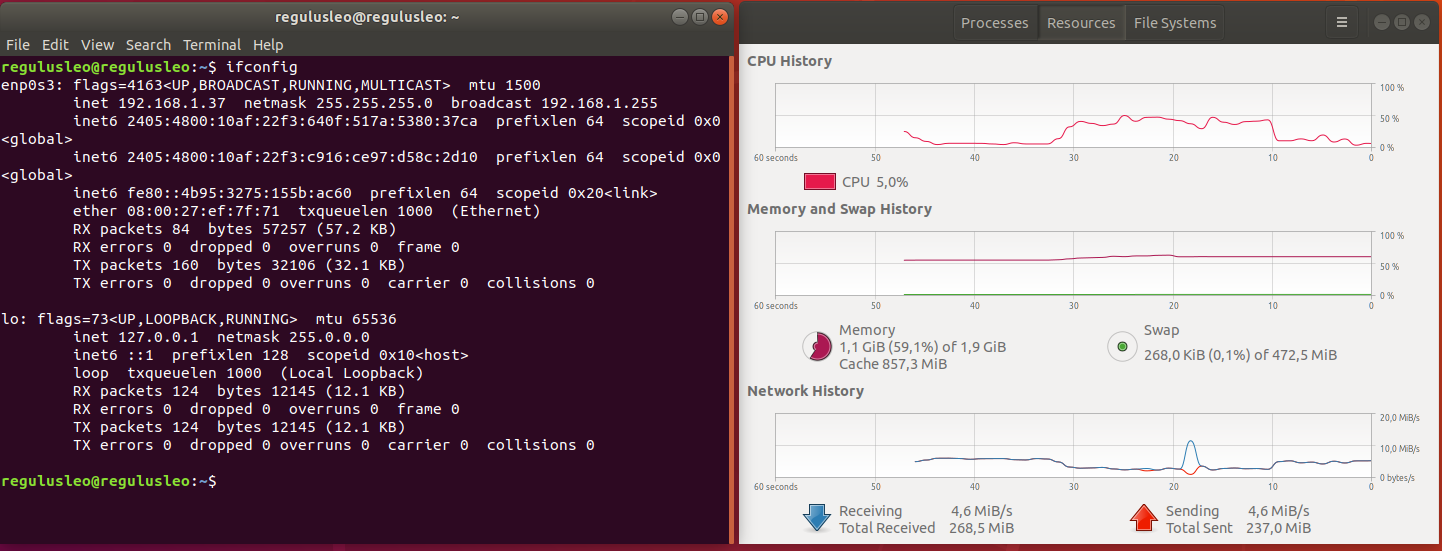Click Total Sent 237,0 MiB value
The width and height of the screenshot is (1442, 551).
point(1278,528)
